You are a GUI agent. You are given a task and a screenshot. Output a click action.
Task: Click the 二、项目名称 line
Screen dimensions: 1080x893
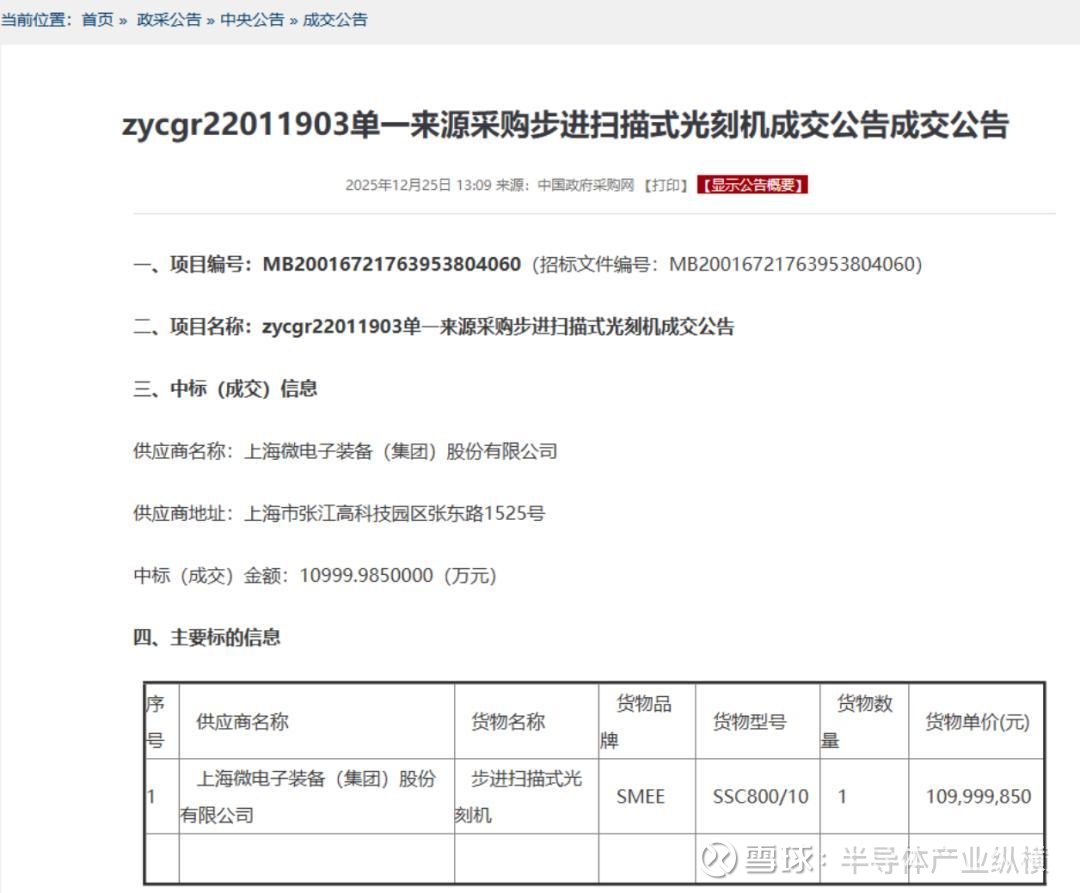(x=434, y=326)
